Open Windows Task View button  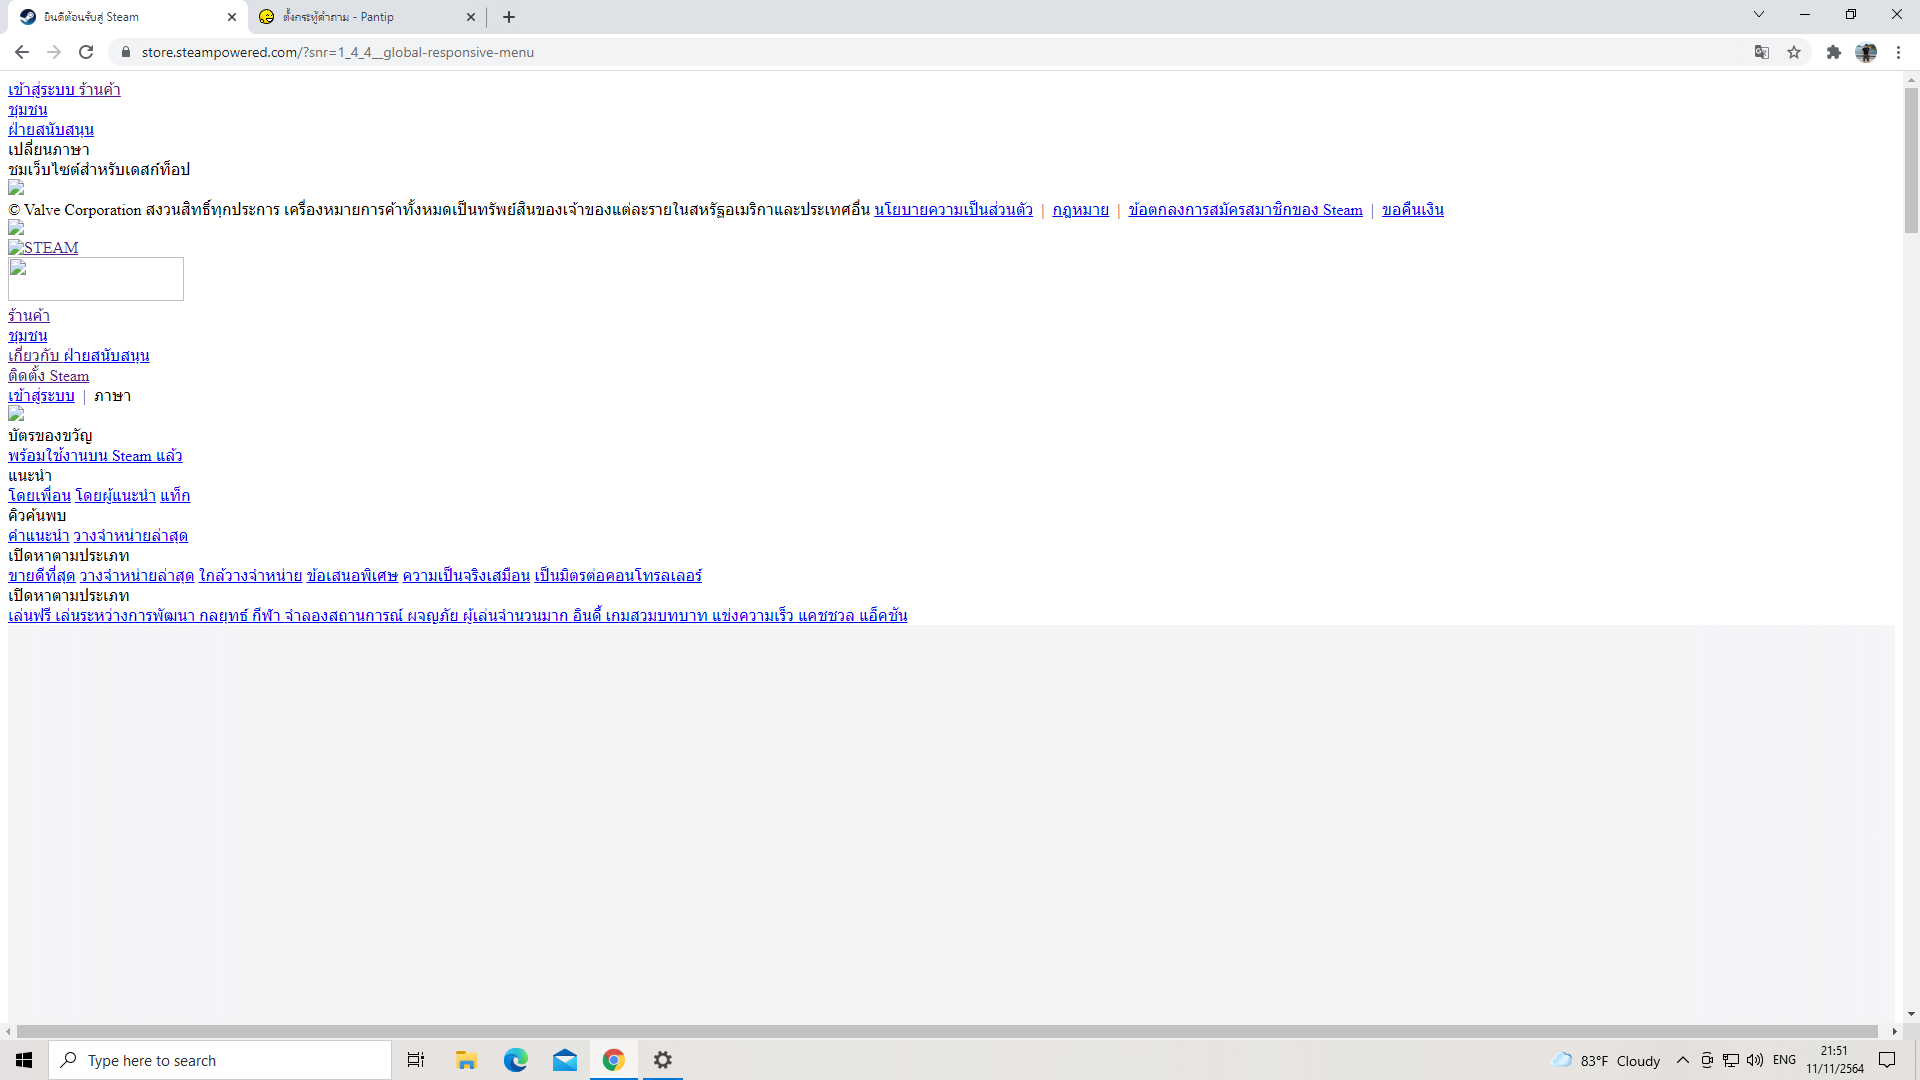[416, 1060]
